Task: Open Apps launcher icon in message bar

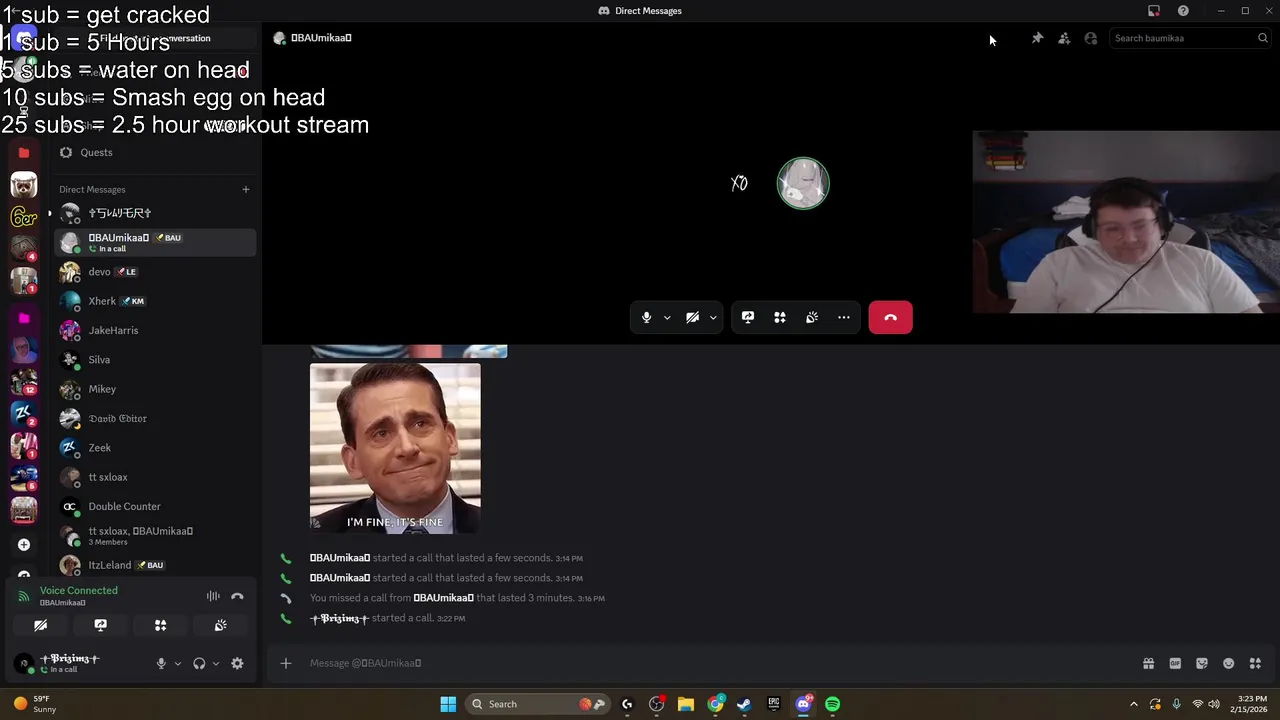Action: tap(1255, 663)
